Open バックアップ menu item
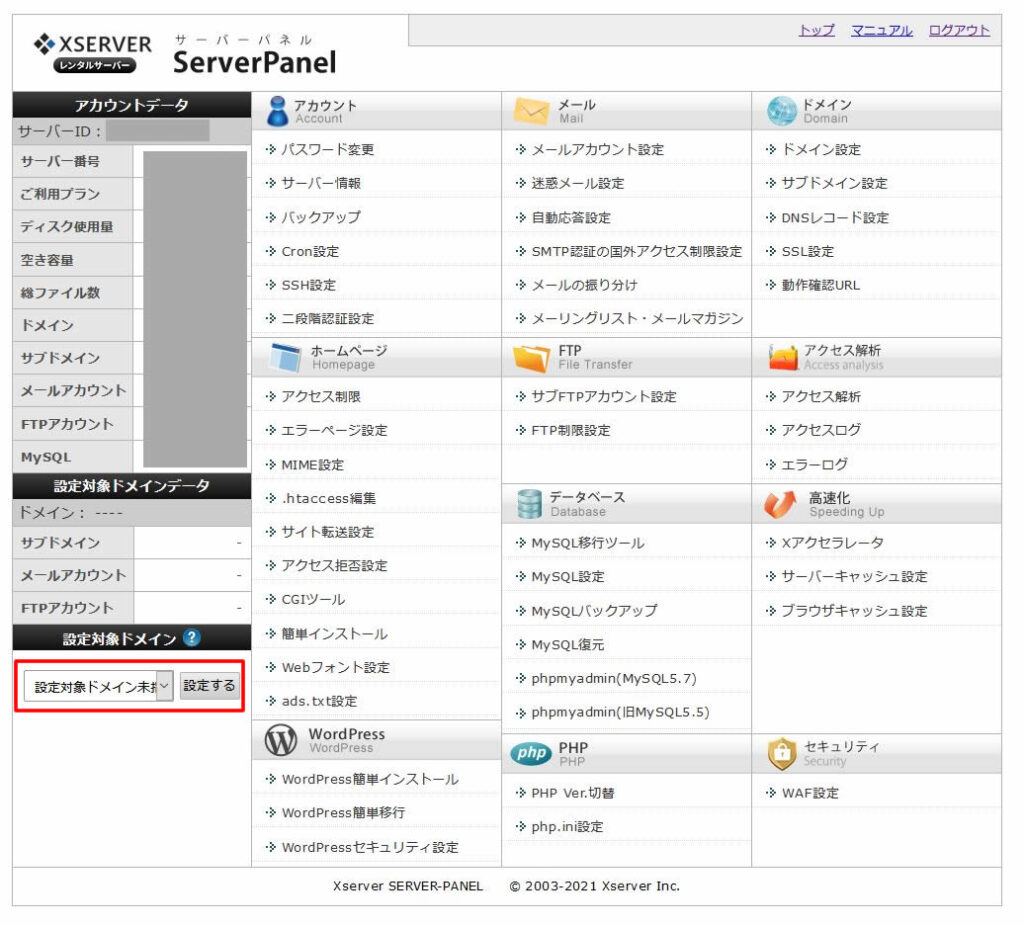 (x=321, y=217)
